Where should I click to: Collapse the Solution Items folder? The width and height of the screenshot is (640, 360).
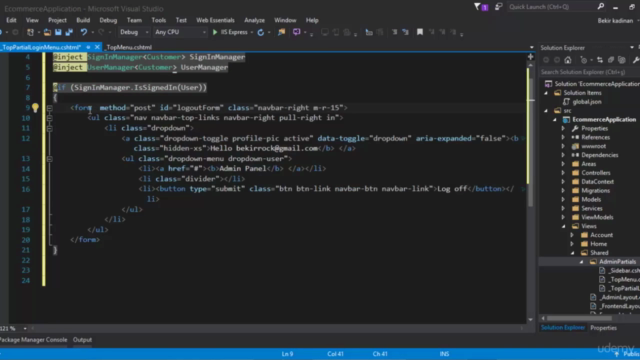click(x=546, y=93)
